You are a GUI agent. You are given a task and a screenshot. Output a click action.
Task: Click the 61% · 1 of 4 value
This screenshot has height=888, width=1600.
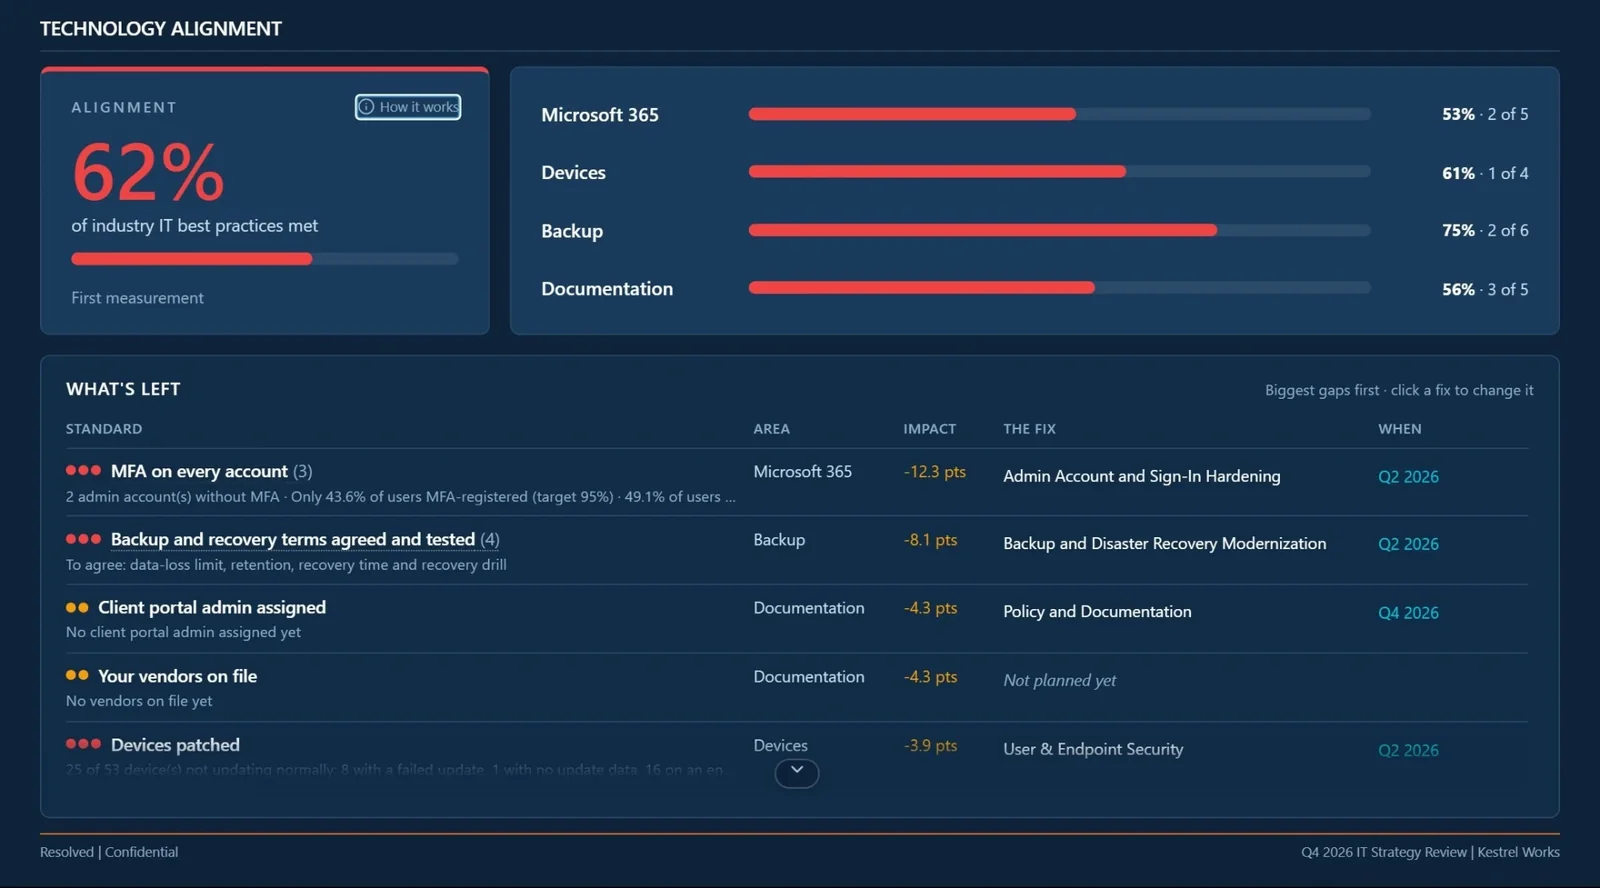point(1485,173)
